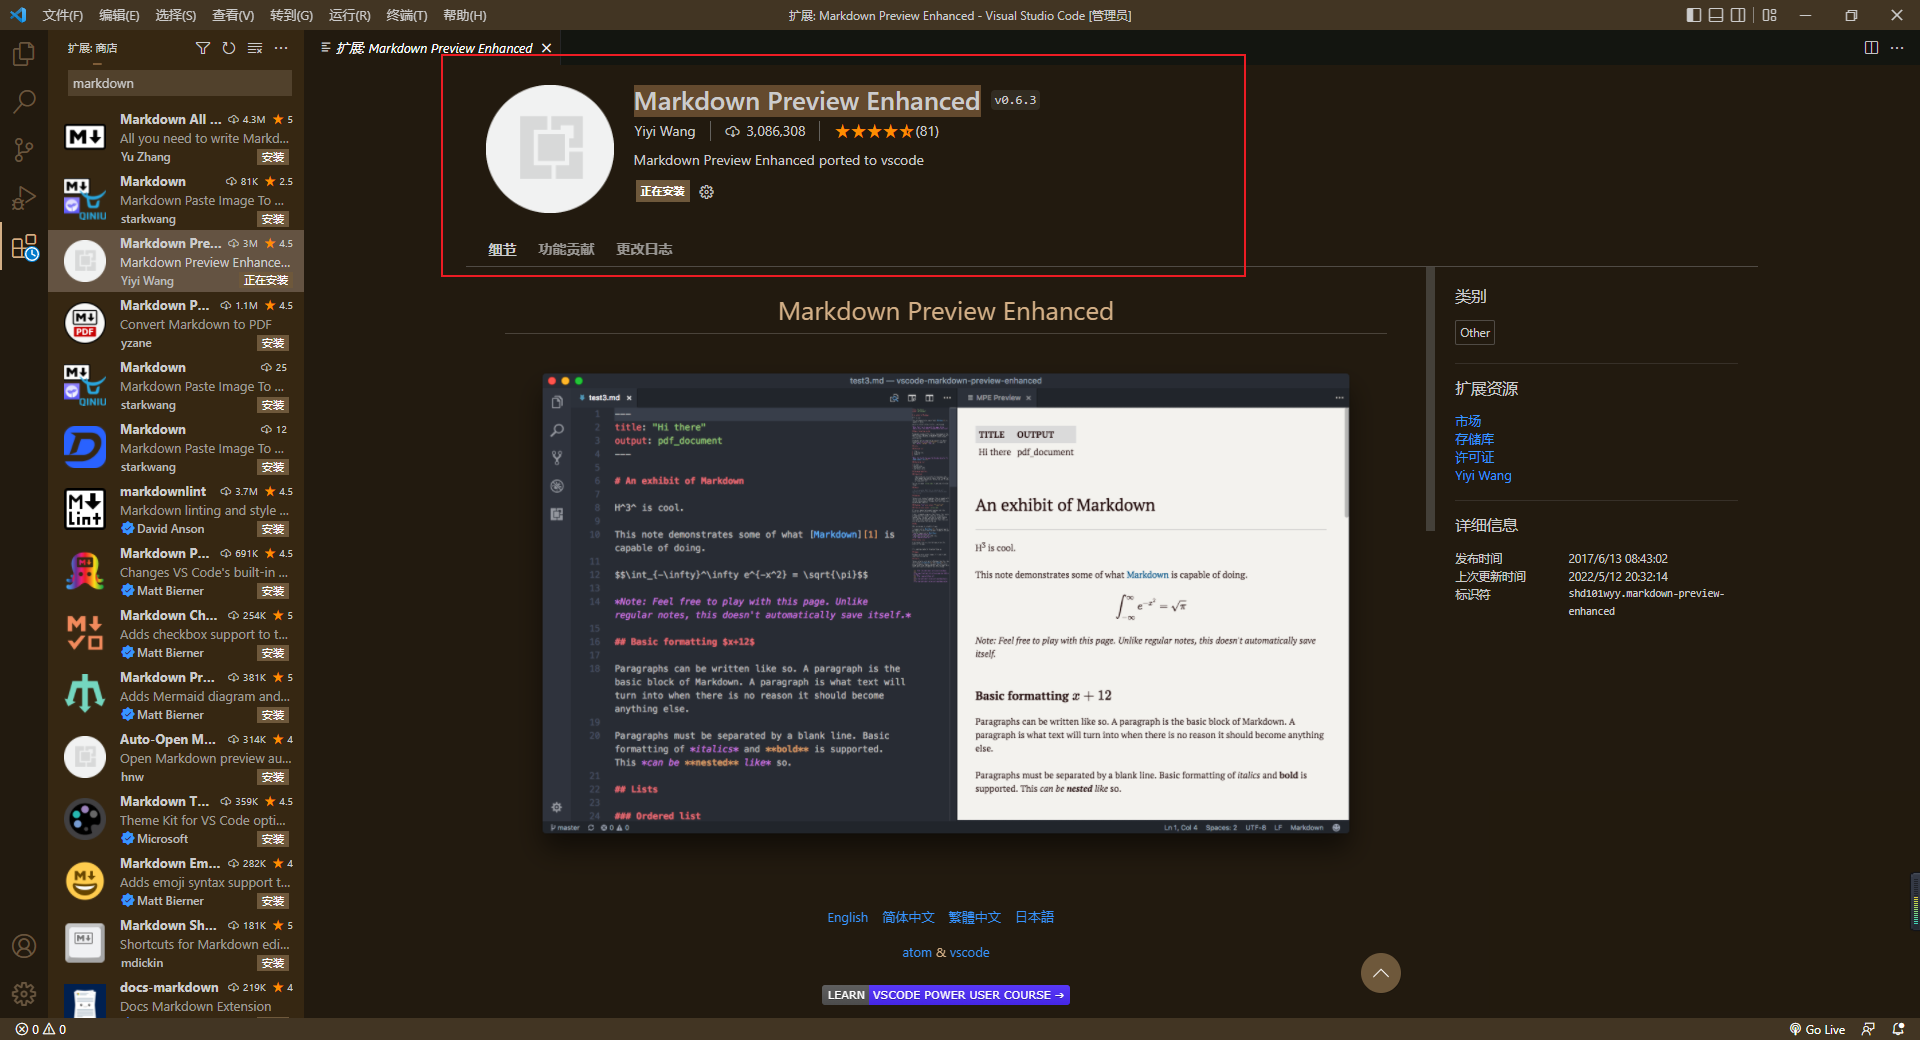Toggle the bottom panel layout button
The height and width of the screenshot is (1040, 1920).
1716,15
